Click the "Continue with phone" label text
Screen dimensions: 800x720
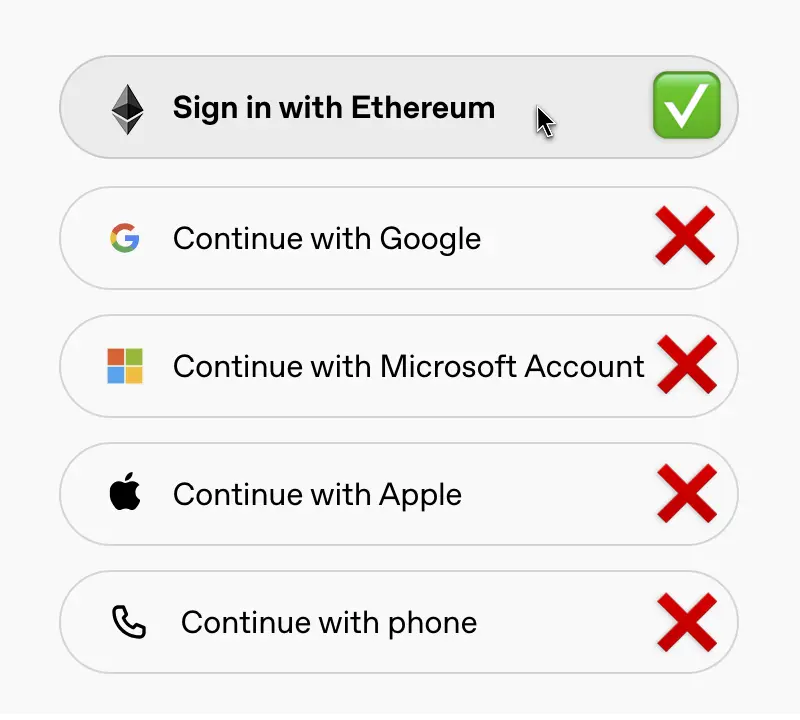(329, 624)
